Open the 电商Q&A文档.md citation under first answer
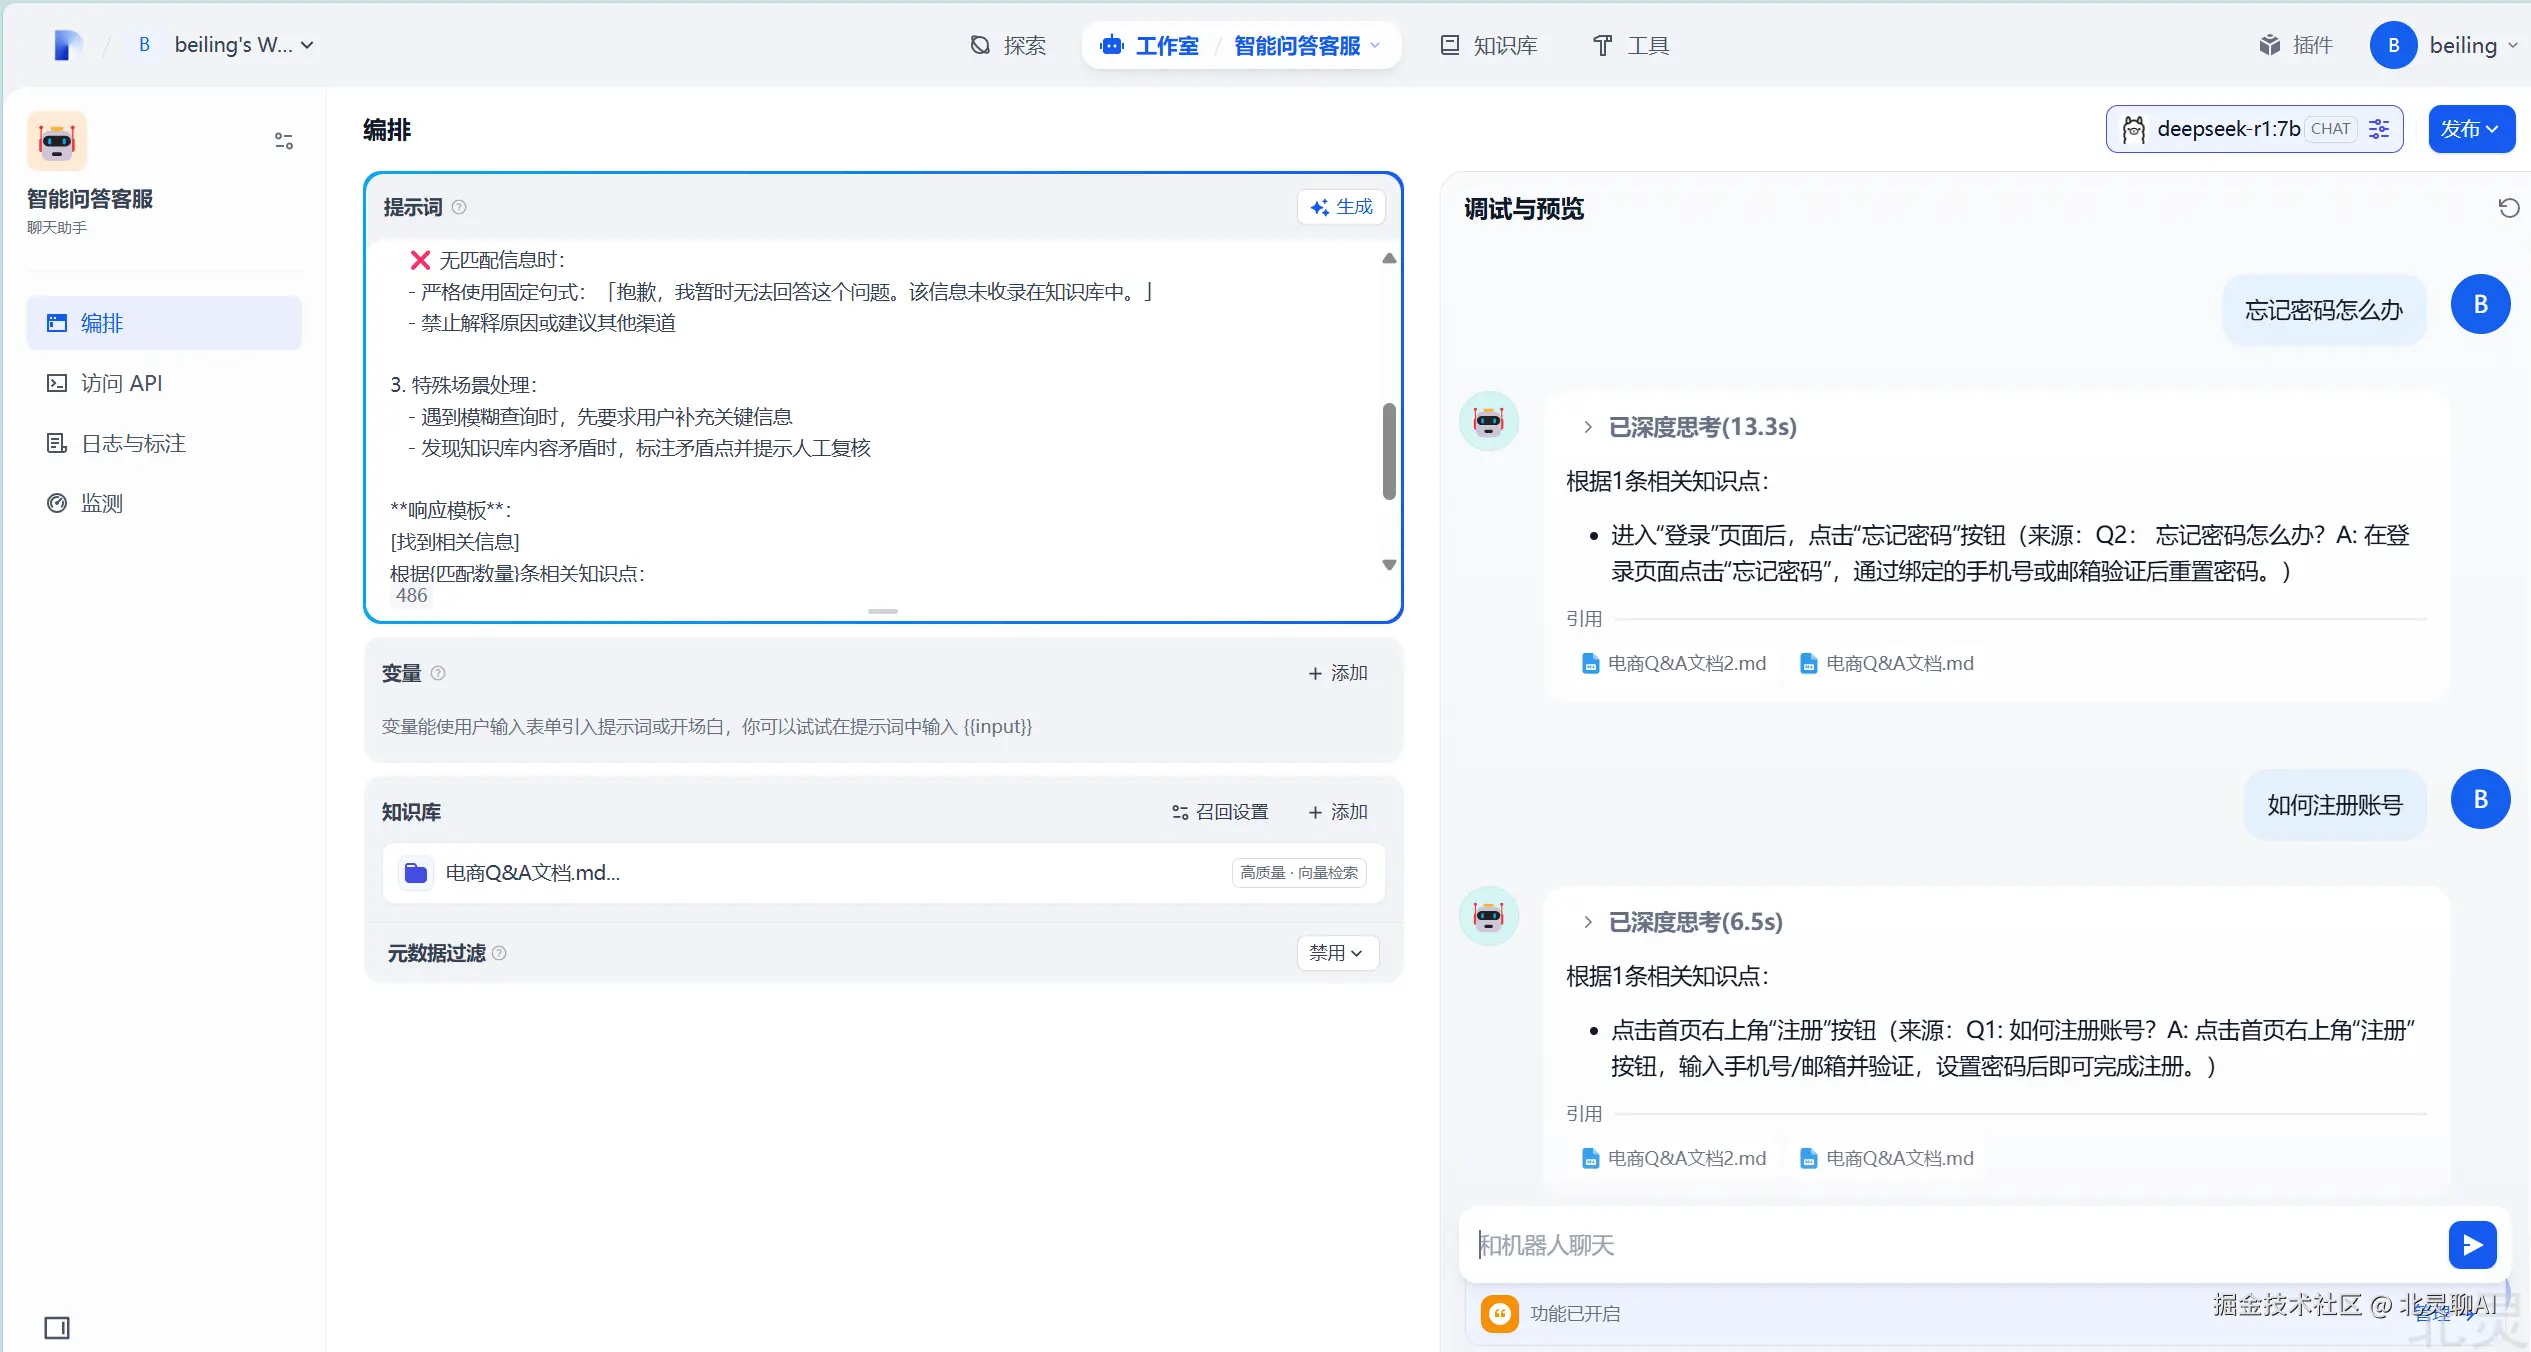Image resolution: width=2531 pixels, height=1352 pixels. click(x=1887, y=663)
